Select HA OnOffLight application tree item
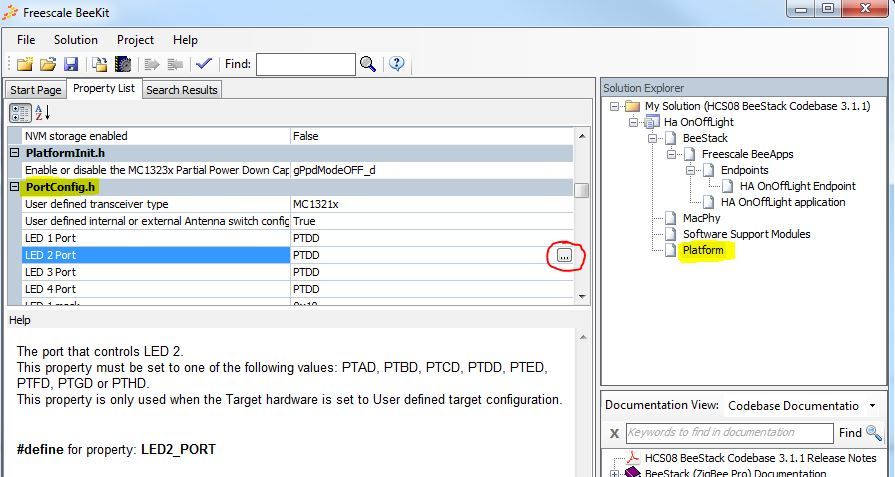 point(783,202)
